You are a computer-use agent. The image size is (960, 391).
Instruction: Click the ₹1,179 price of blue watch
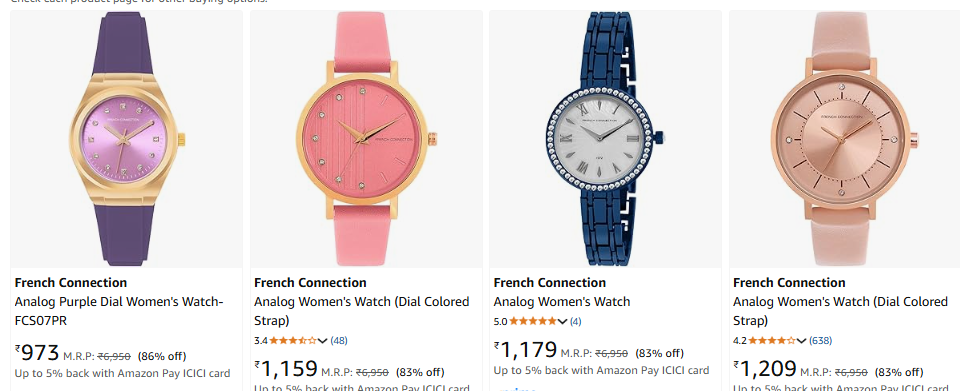(x=525, y=350)
